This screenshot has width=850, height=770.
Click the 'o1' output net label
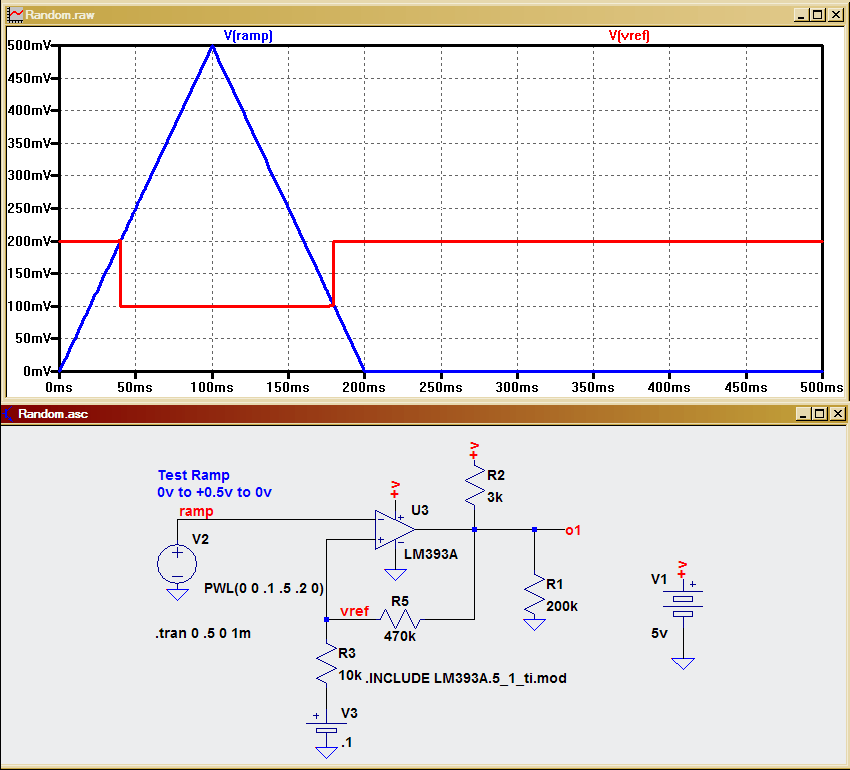[x=573, y=530]
